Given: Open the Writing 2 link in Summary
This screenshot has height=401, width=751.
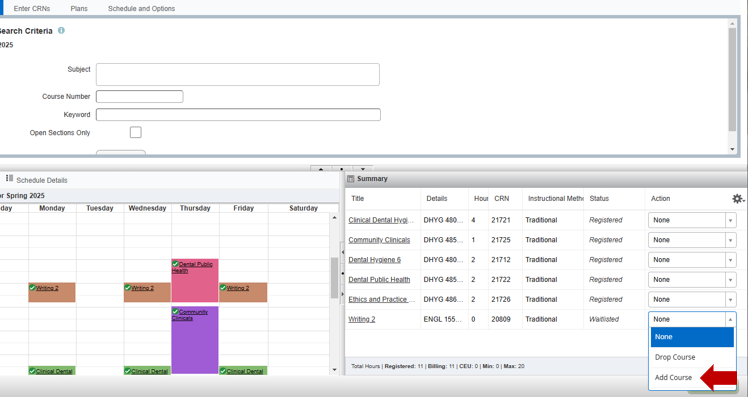Looking at the screenshot, I should click(x=362, y=320).
